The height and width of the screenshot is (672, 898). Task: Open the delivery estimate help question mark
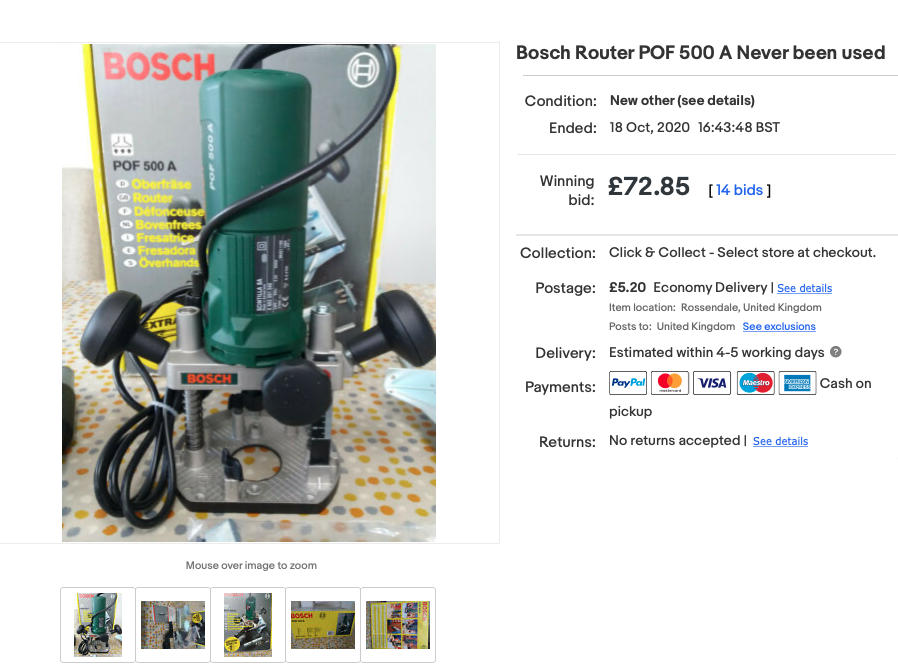836,352
